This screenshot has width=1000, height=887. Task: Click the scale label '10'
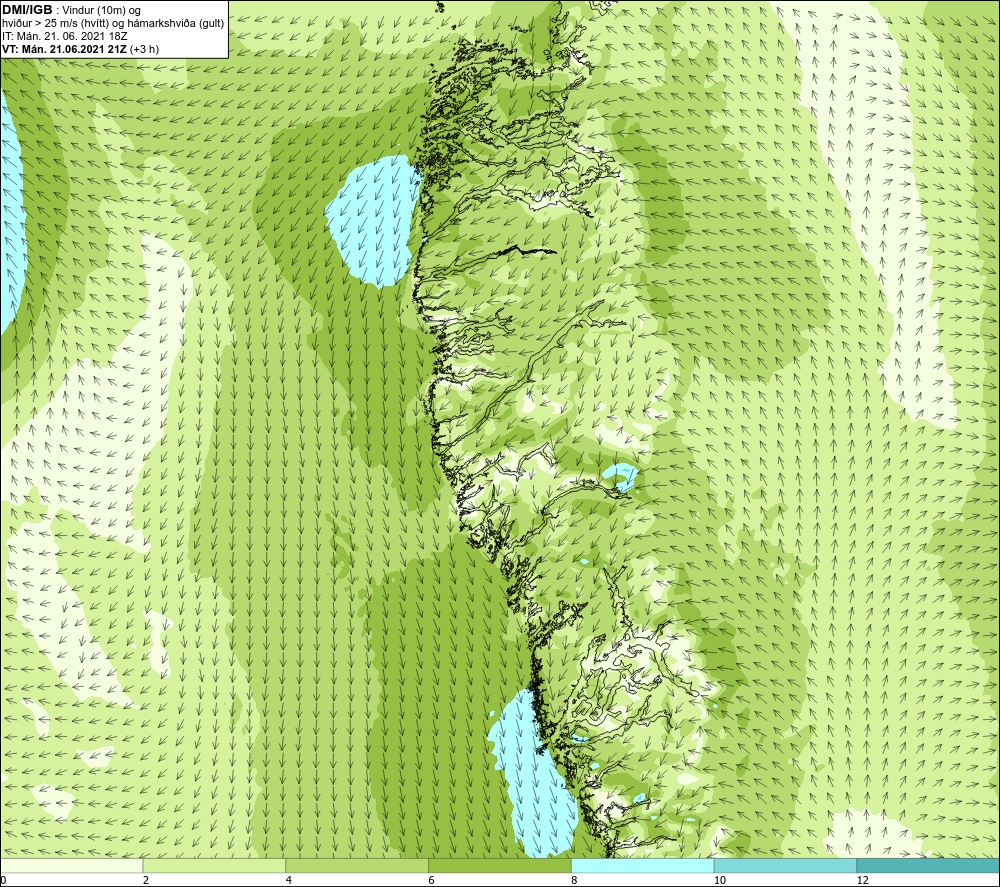coord(720,880)
